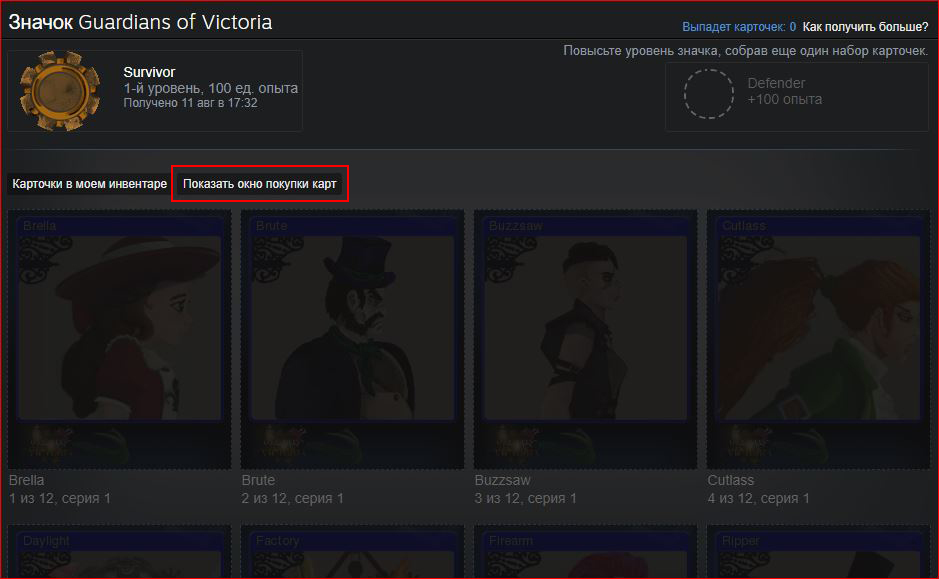Viewport: 939px width, 579px height.
Task: Click the empty Defender badge placeholder circle
Action: [x=708, y=94]
